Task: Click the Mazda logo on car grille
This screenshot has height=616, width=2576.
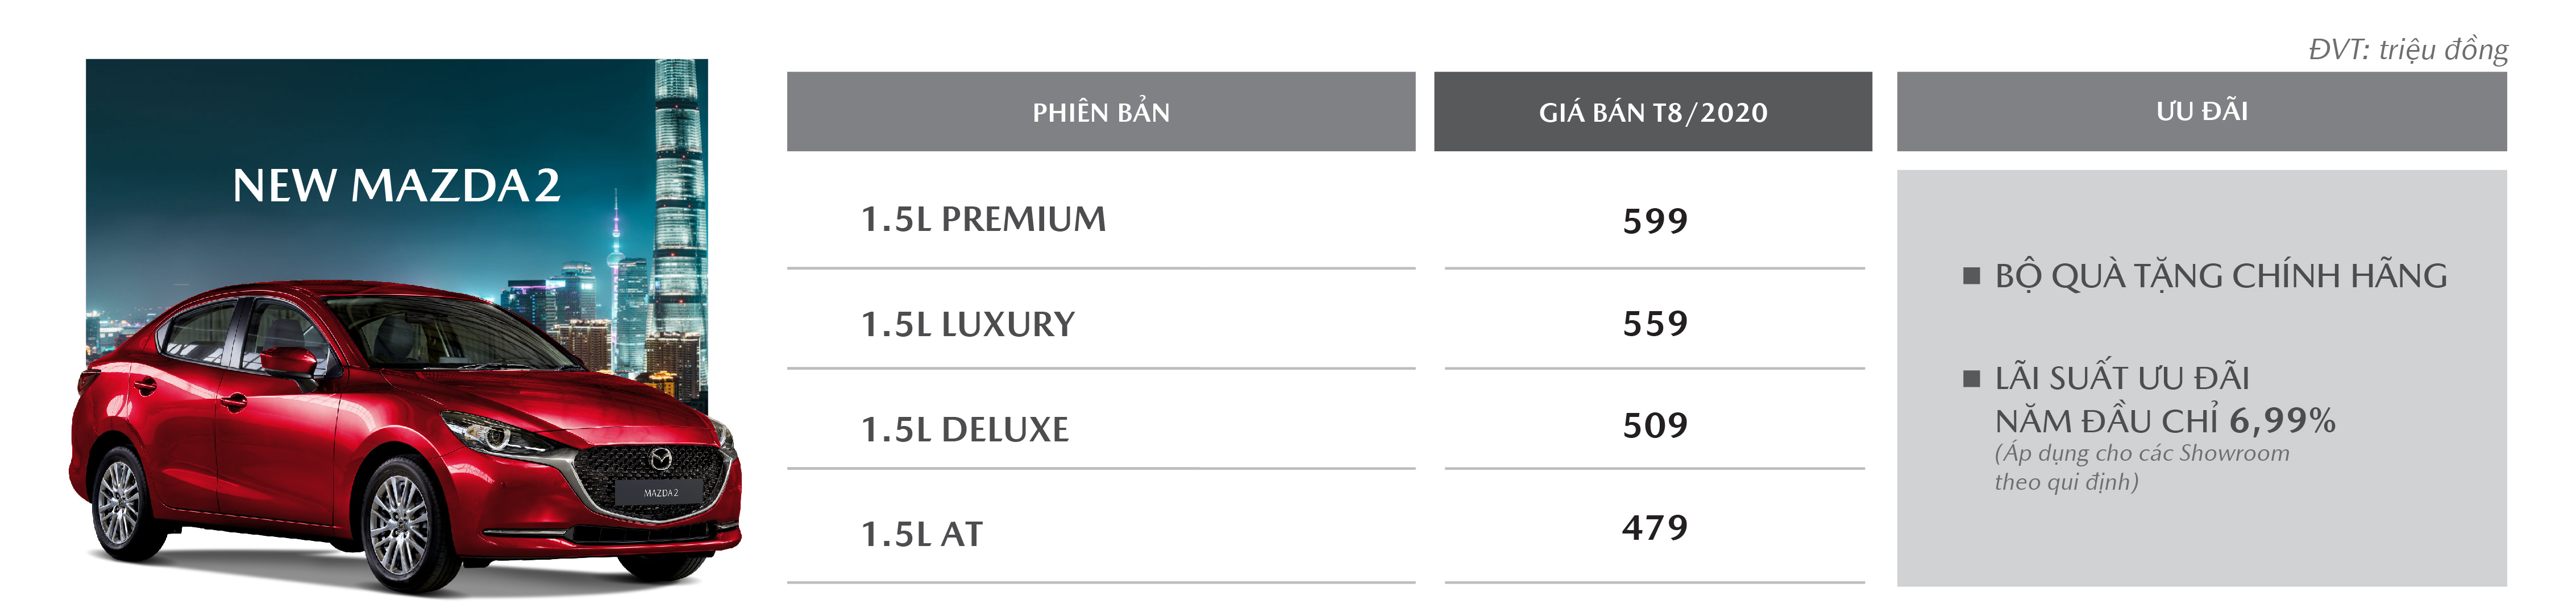Action: point(661,459)
